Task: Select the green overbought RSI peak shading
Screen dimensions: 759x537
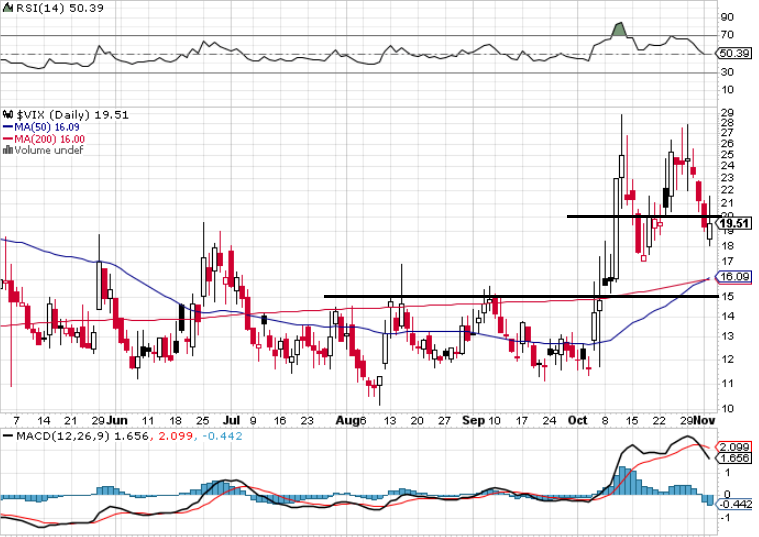Action: pos(618,30)
